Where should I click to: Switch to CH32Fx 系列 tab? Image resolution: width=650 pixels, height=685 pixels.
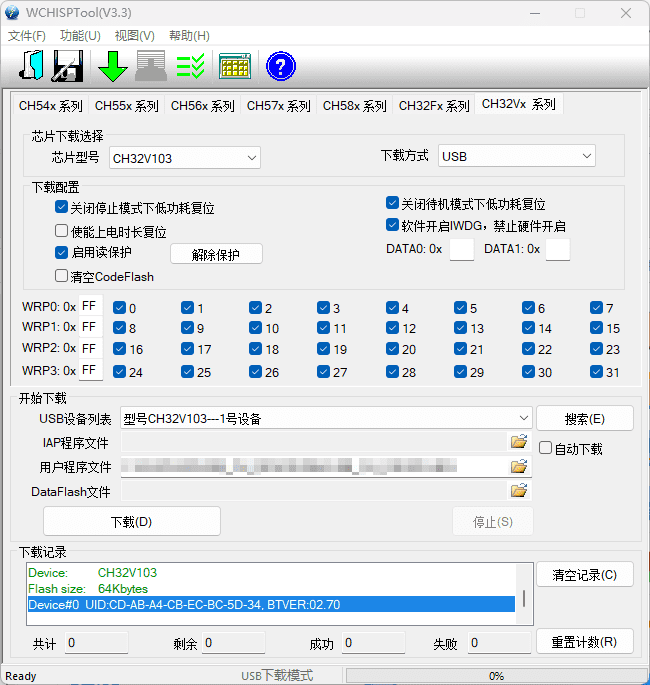(434, 105)
